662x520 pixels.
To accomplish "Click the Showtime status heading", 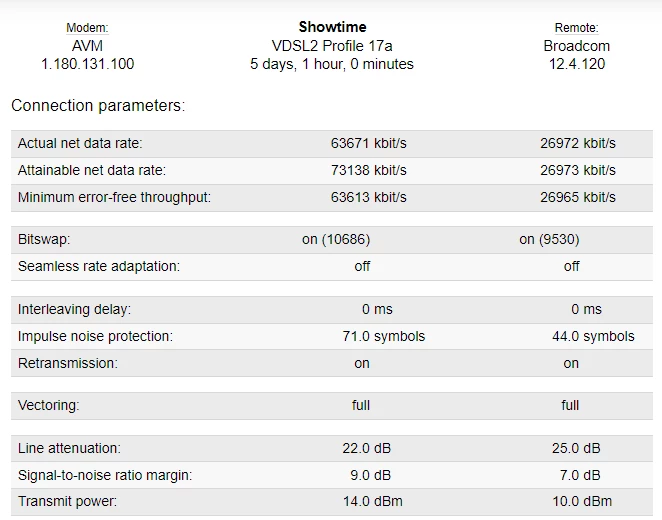I will click(331, 27).
